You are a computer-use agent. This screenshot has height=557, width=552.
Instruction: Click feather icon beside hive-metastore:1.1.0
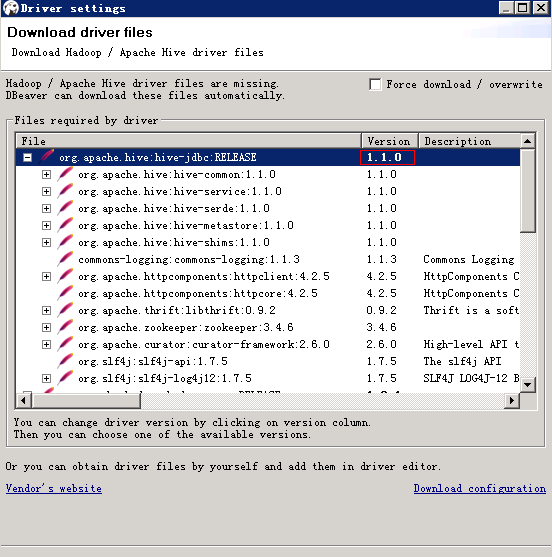[65, 225]
